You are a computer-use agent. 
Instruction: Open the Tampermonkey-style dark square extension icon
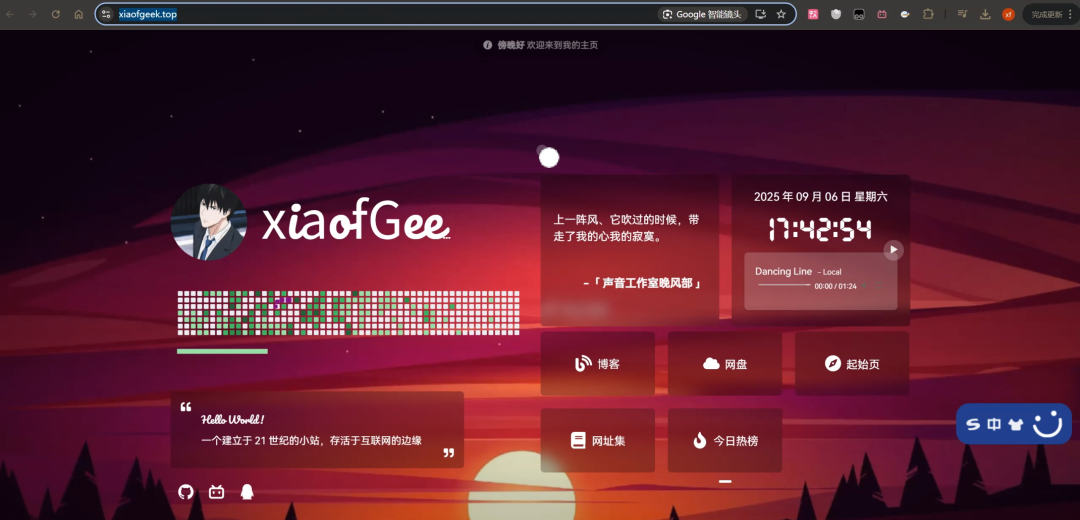coord(859,14)
